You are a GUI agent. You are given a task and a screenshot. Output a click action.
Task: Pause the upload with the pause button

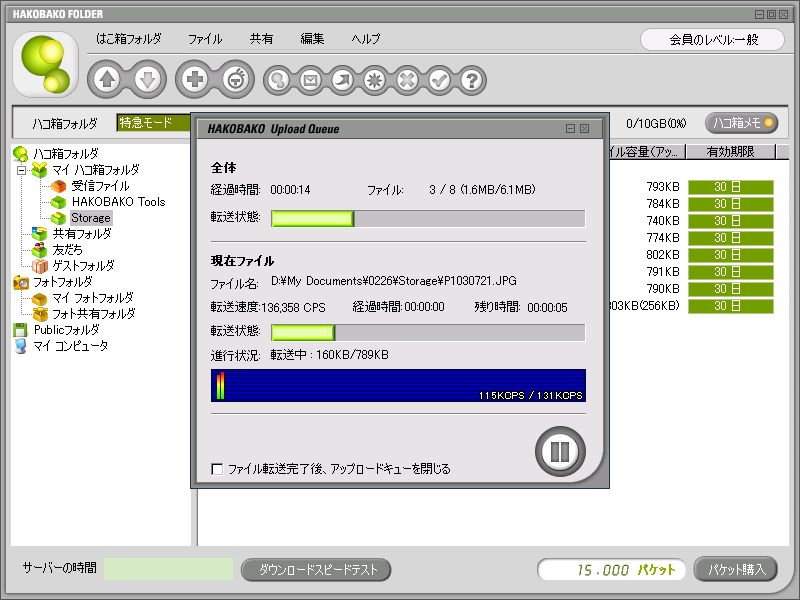pyautogui.click(x=560, y=452)
